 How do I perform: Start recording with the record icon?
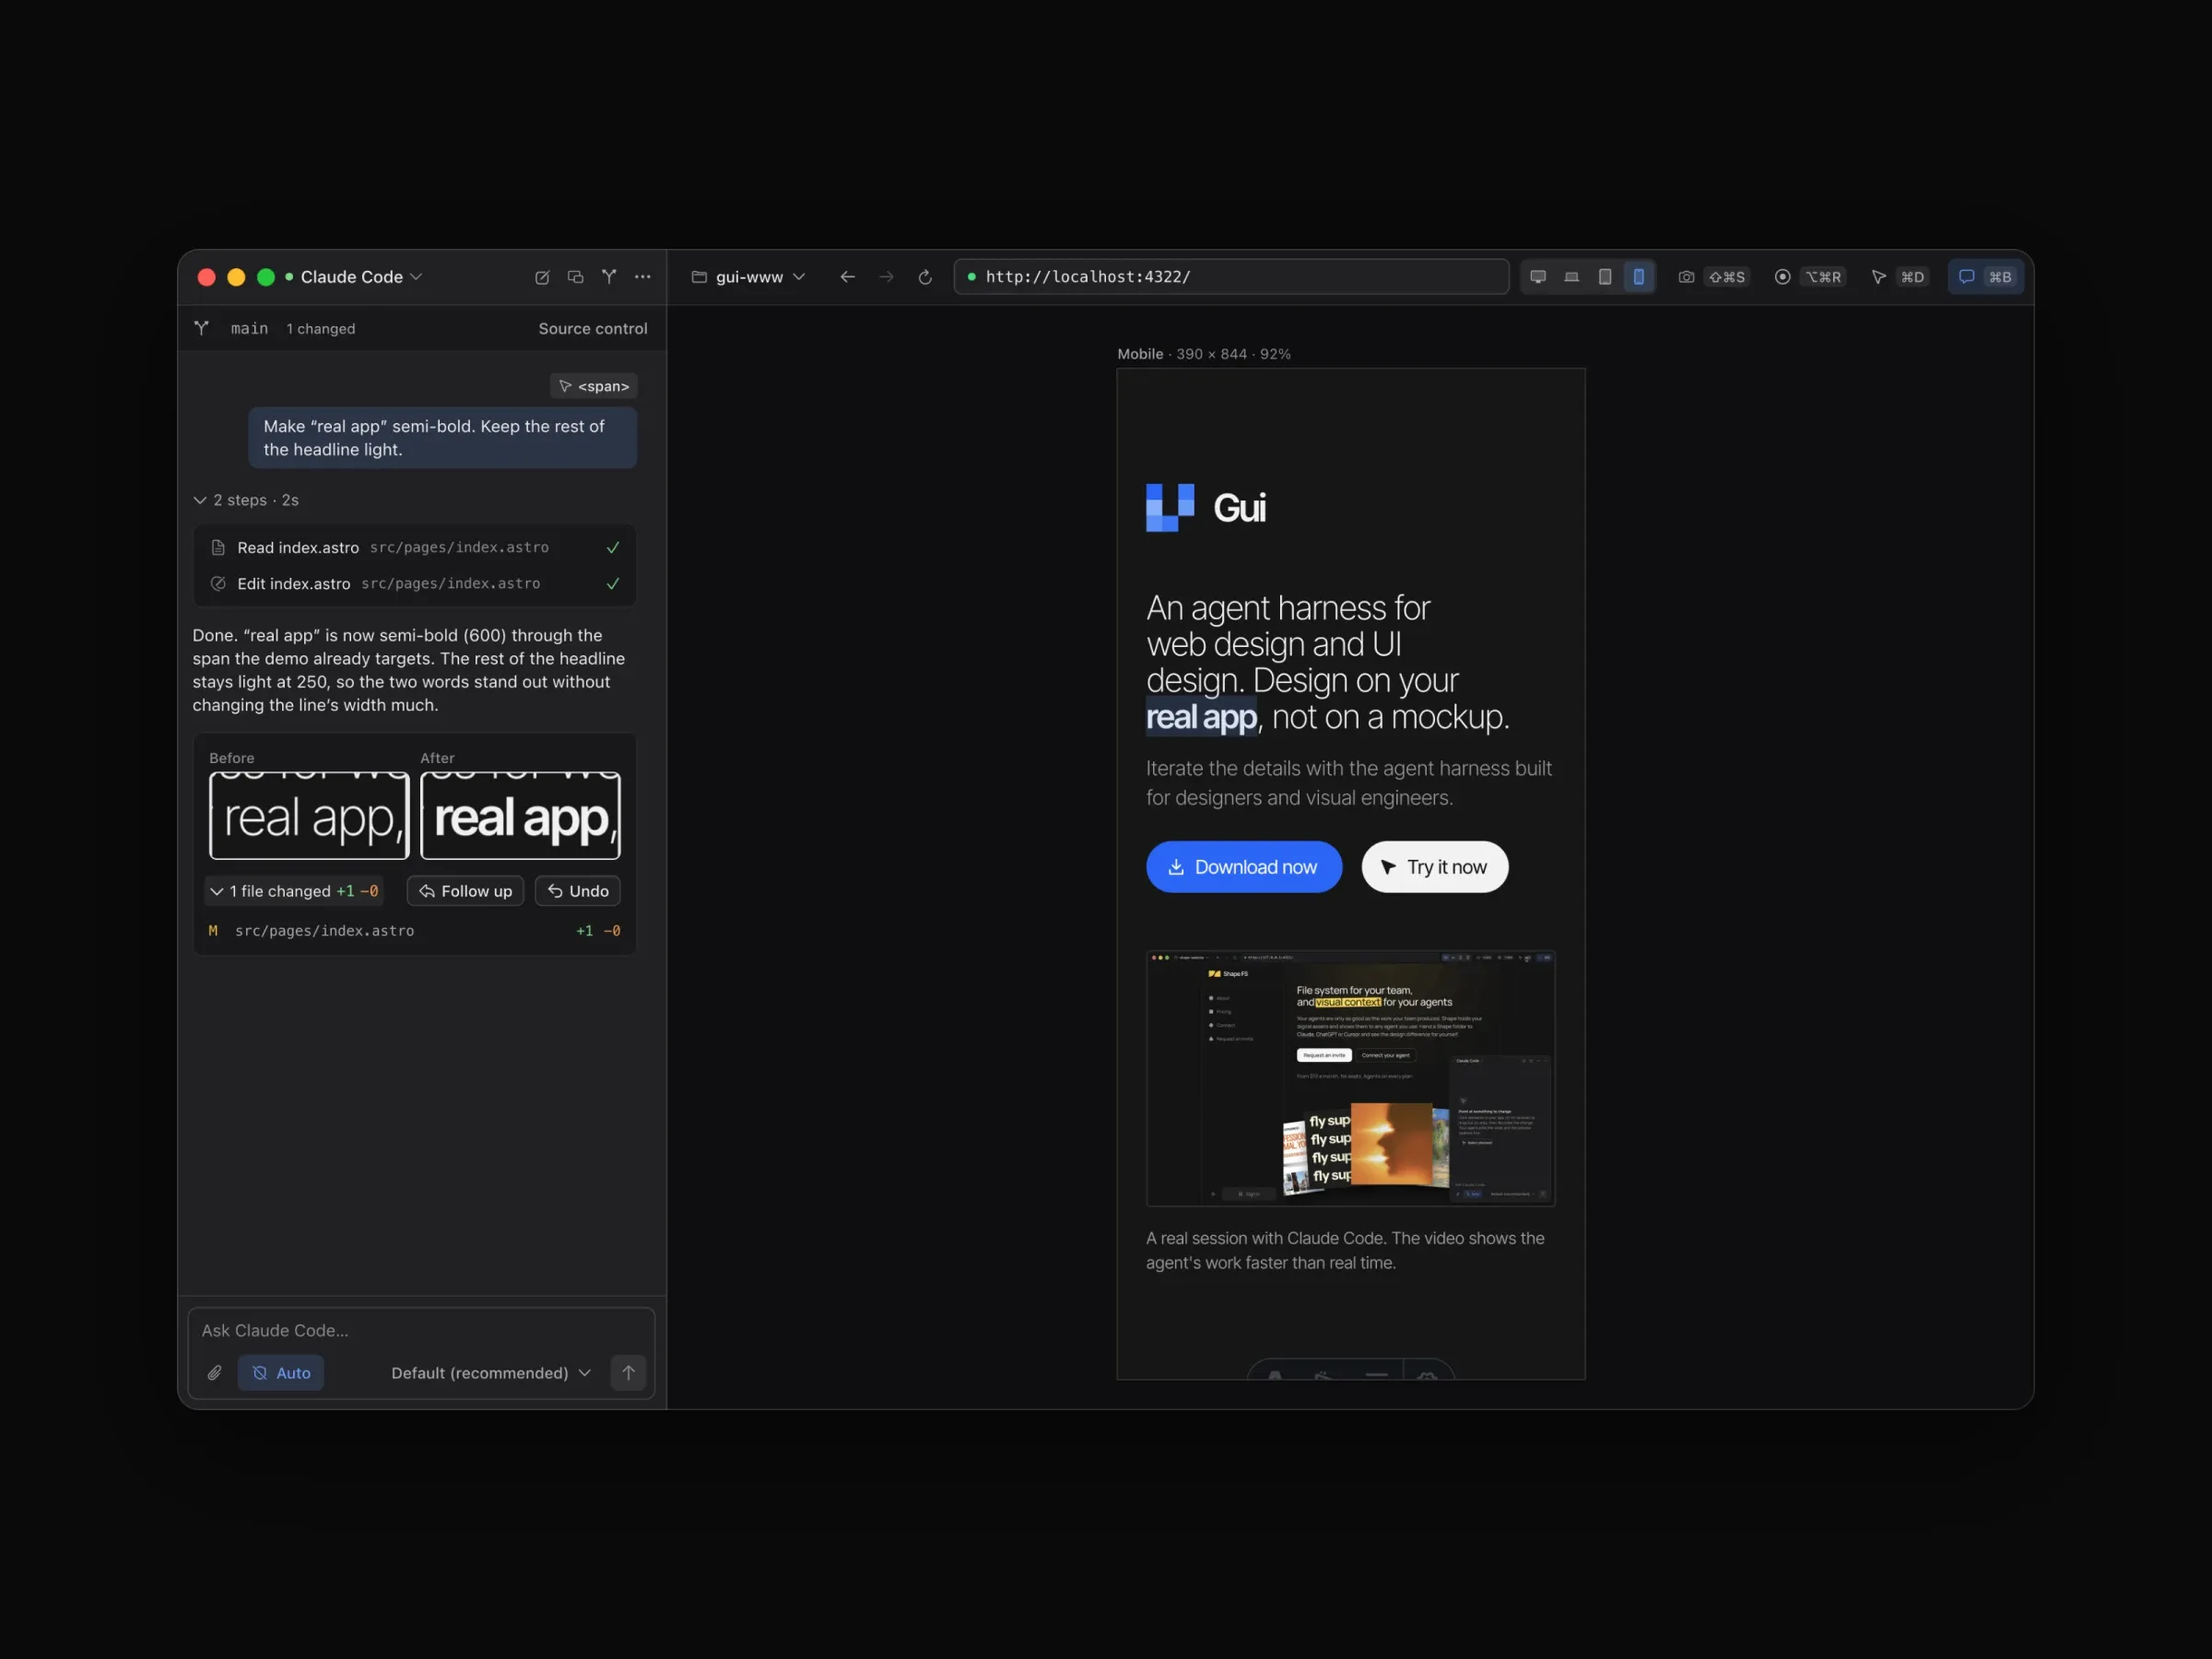point(1782,277)
